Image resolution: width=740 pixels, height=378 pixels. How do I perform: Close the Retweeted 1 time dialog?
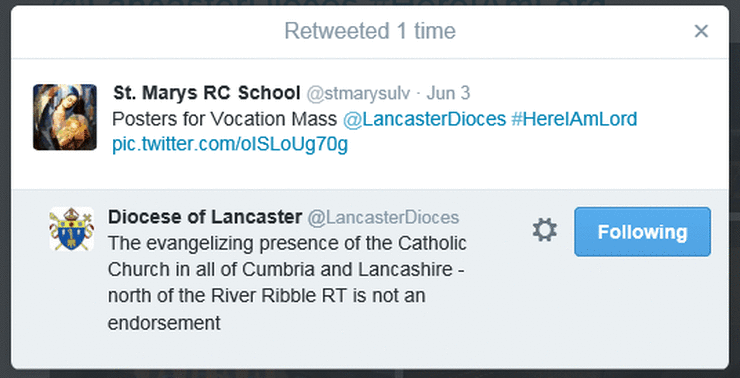(x=701, y=32)
